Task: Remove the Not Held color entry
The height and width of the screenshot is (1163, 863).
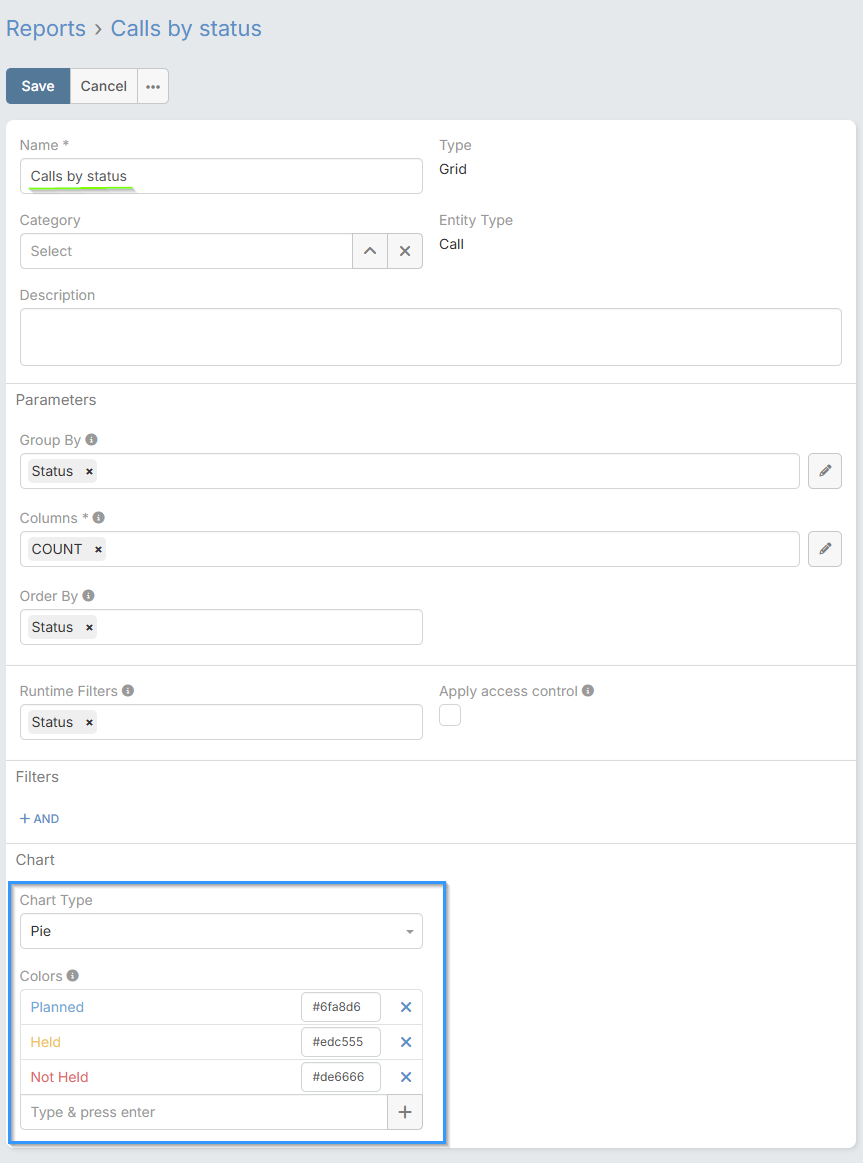Action: click(406, 1077)
